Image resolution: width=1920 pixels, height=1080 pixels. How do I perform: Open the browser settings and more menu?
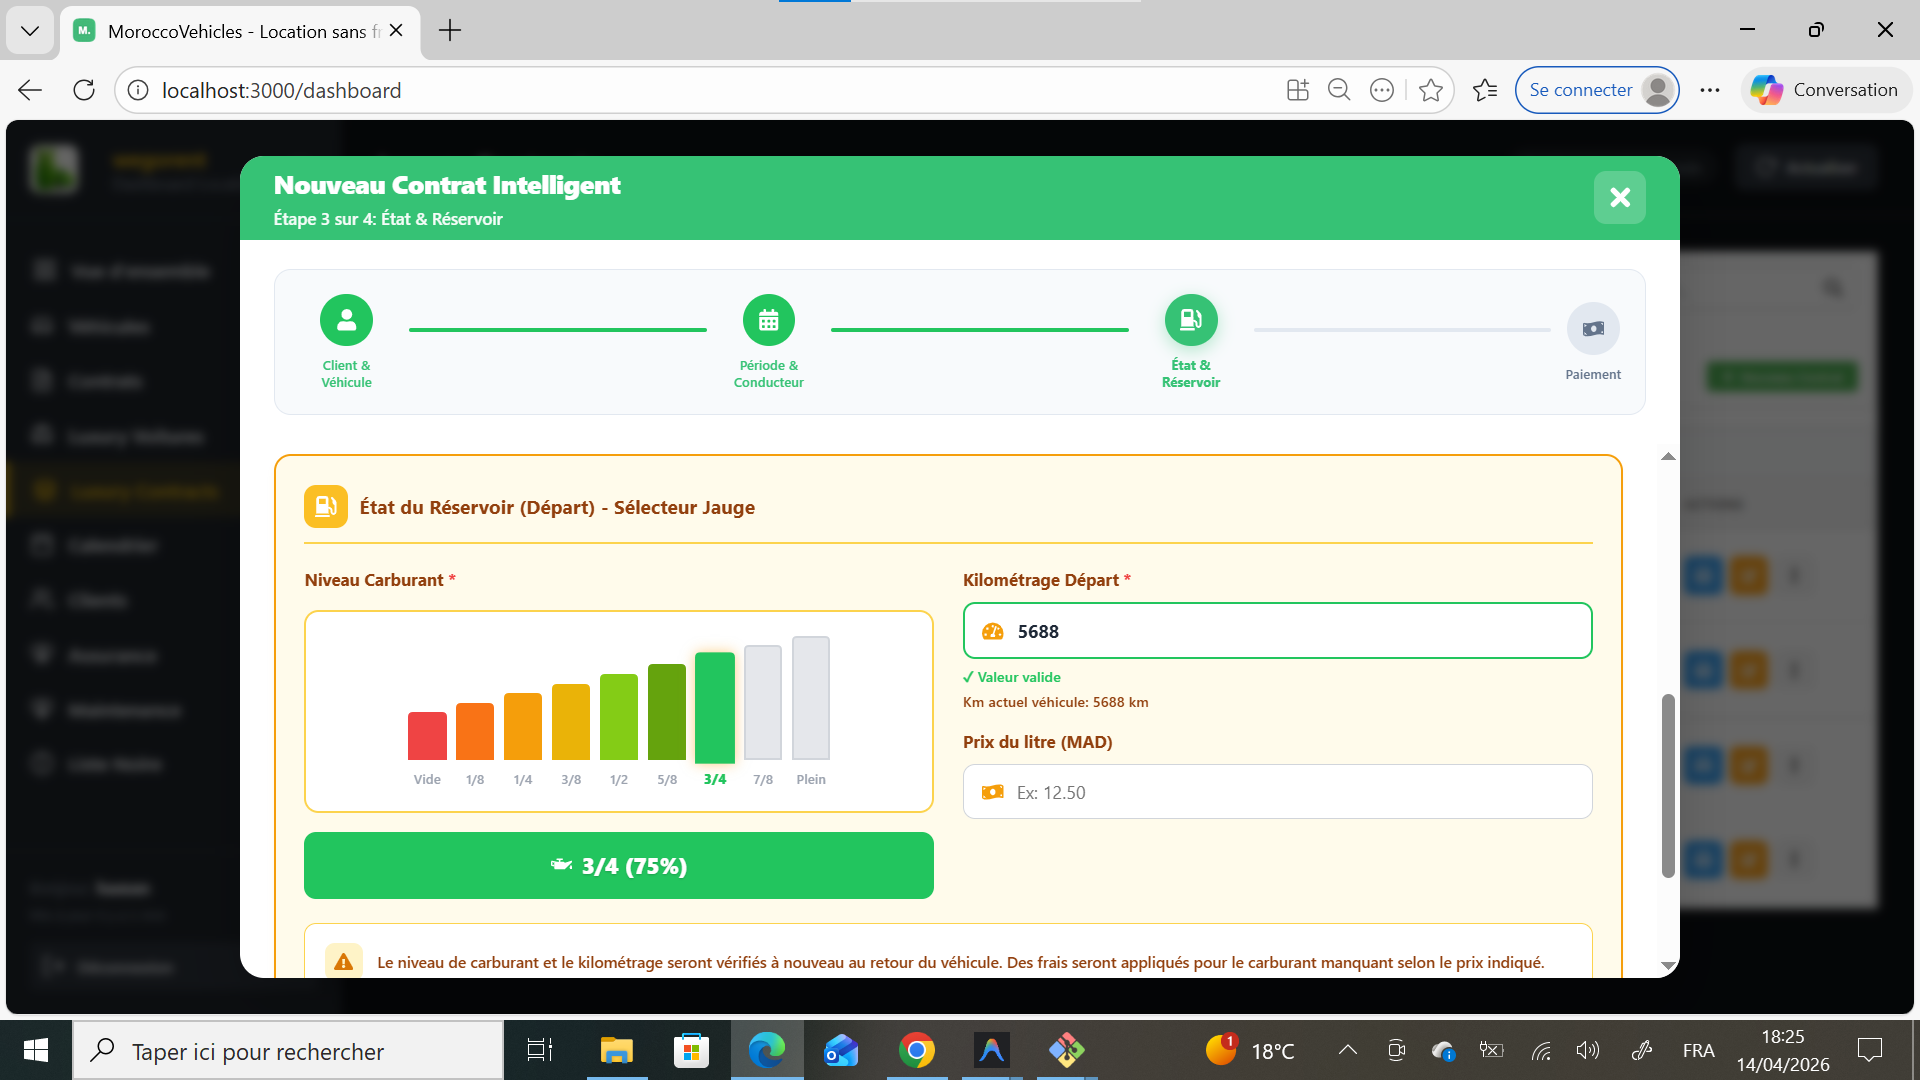pos(1709,90)
